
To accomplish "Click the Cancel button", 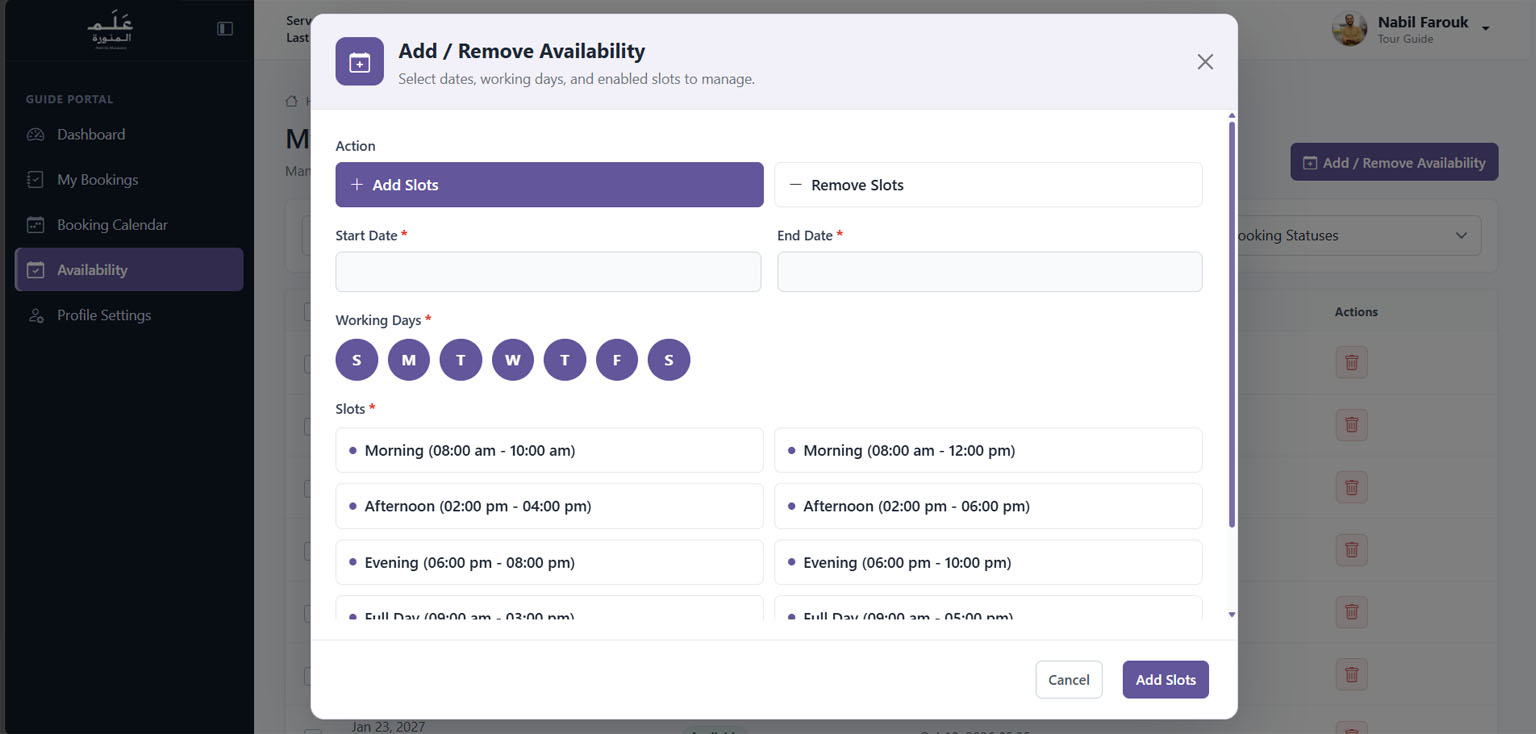I will pyautogui.click(x=1069, y=680).
